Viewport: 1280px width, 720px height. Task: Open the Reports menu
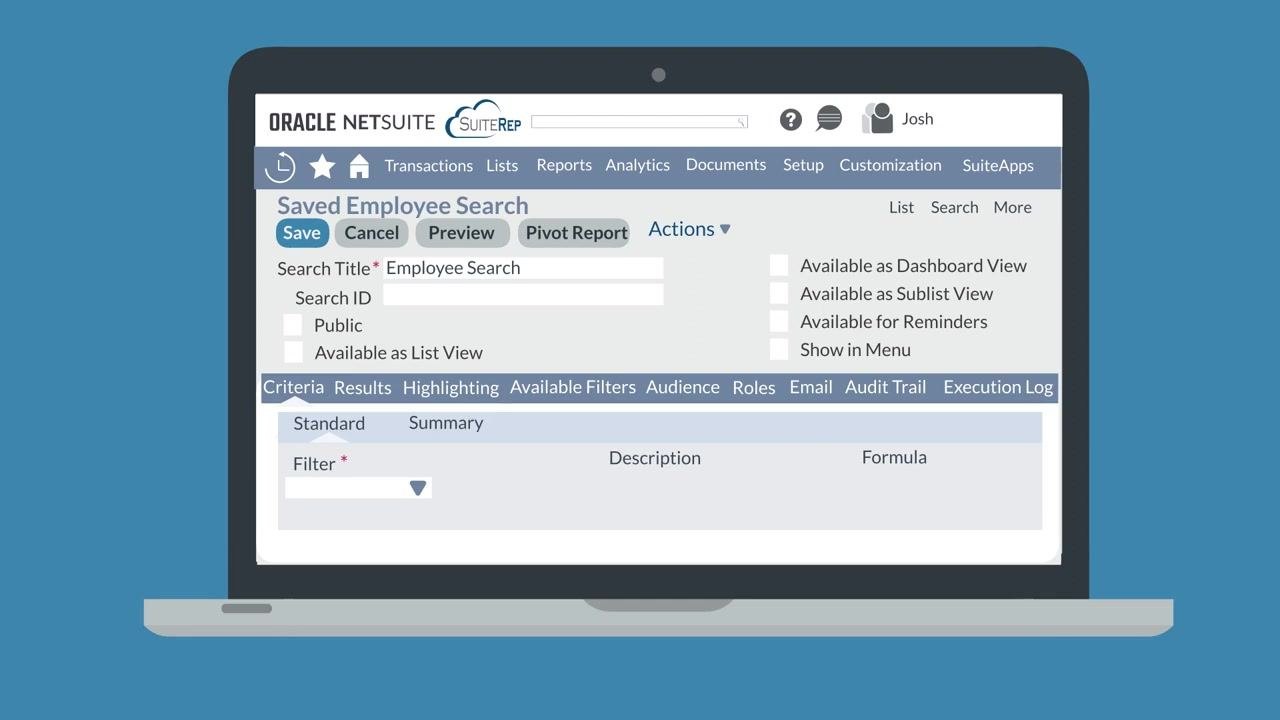coord(564,165)
